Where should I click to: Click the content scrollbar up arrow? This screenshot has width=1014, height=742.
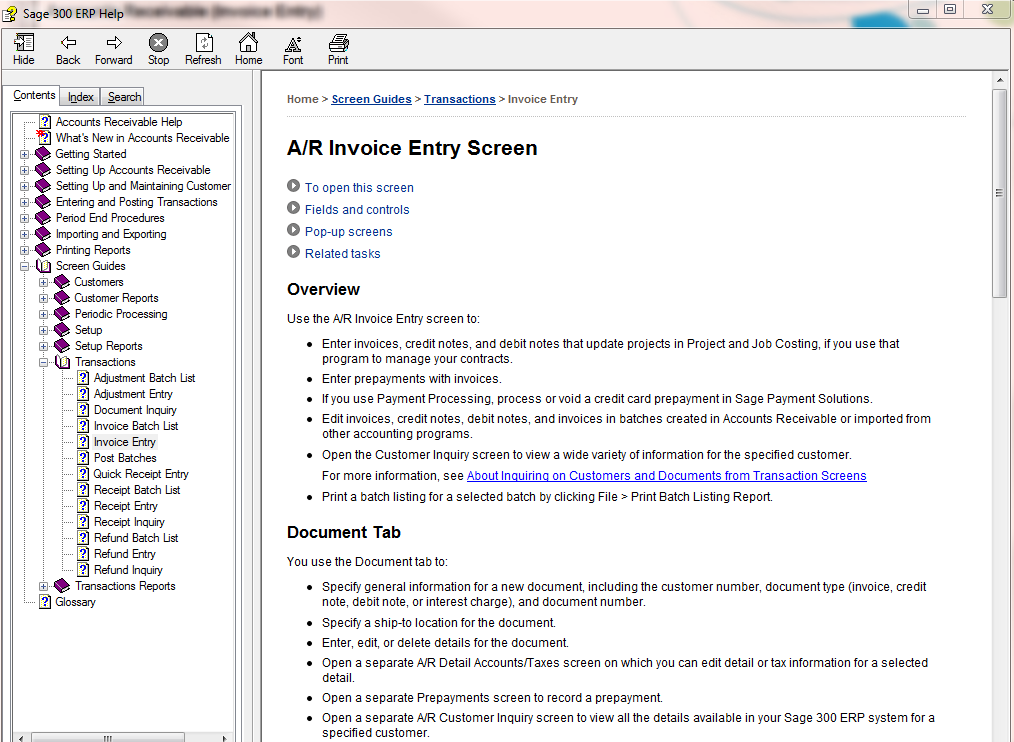(x=999, y=80)
